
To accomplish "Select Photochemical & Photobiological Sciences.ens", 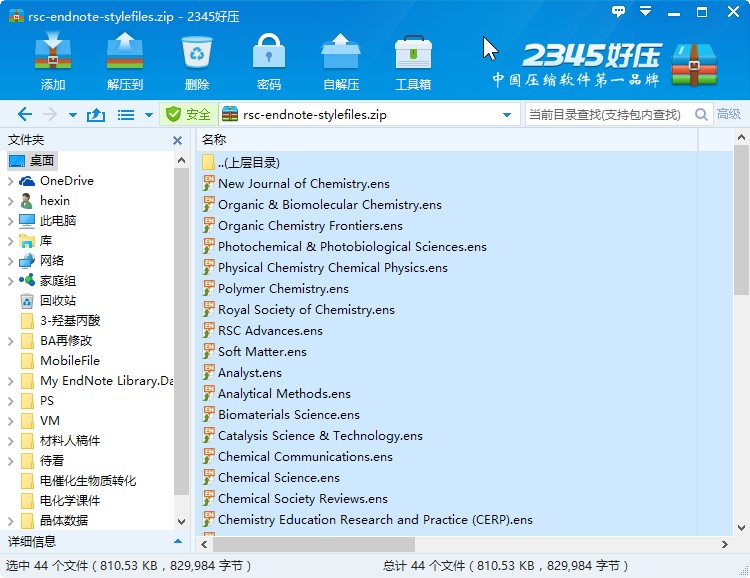I will point(352,247).
